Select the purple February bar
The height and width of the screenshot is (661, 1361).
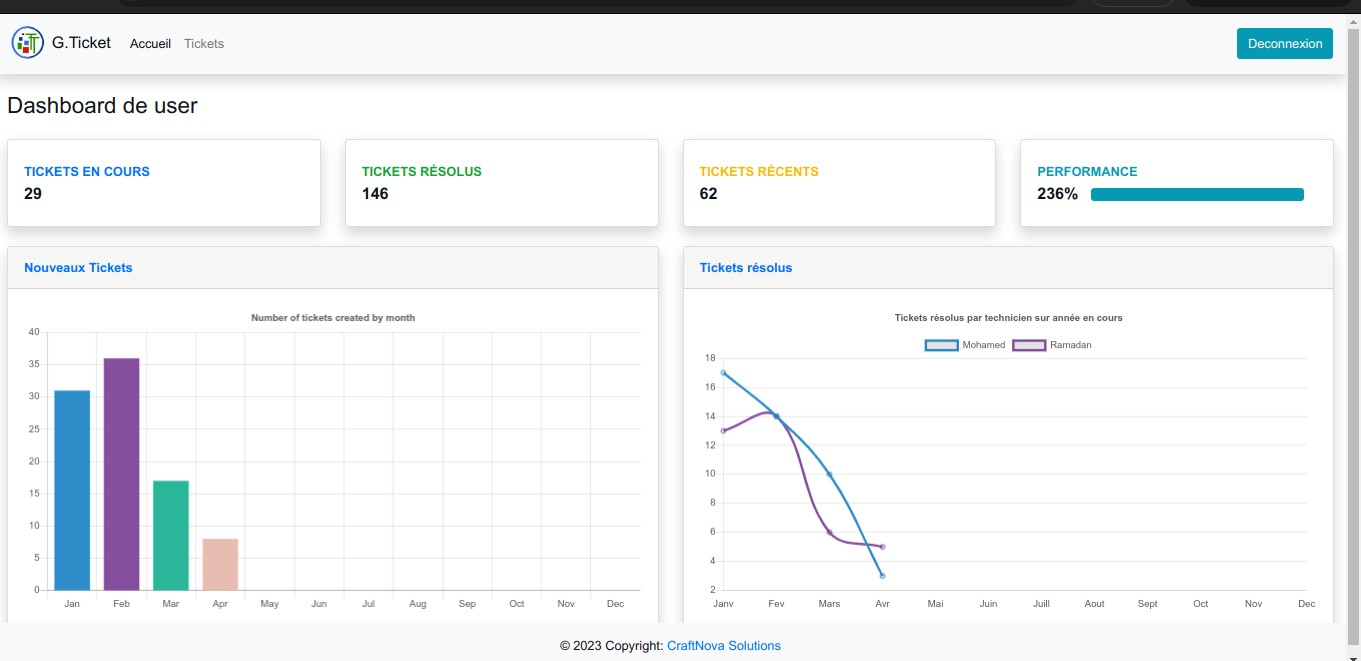click(x=121, y=474)
